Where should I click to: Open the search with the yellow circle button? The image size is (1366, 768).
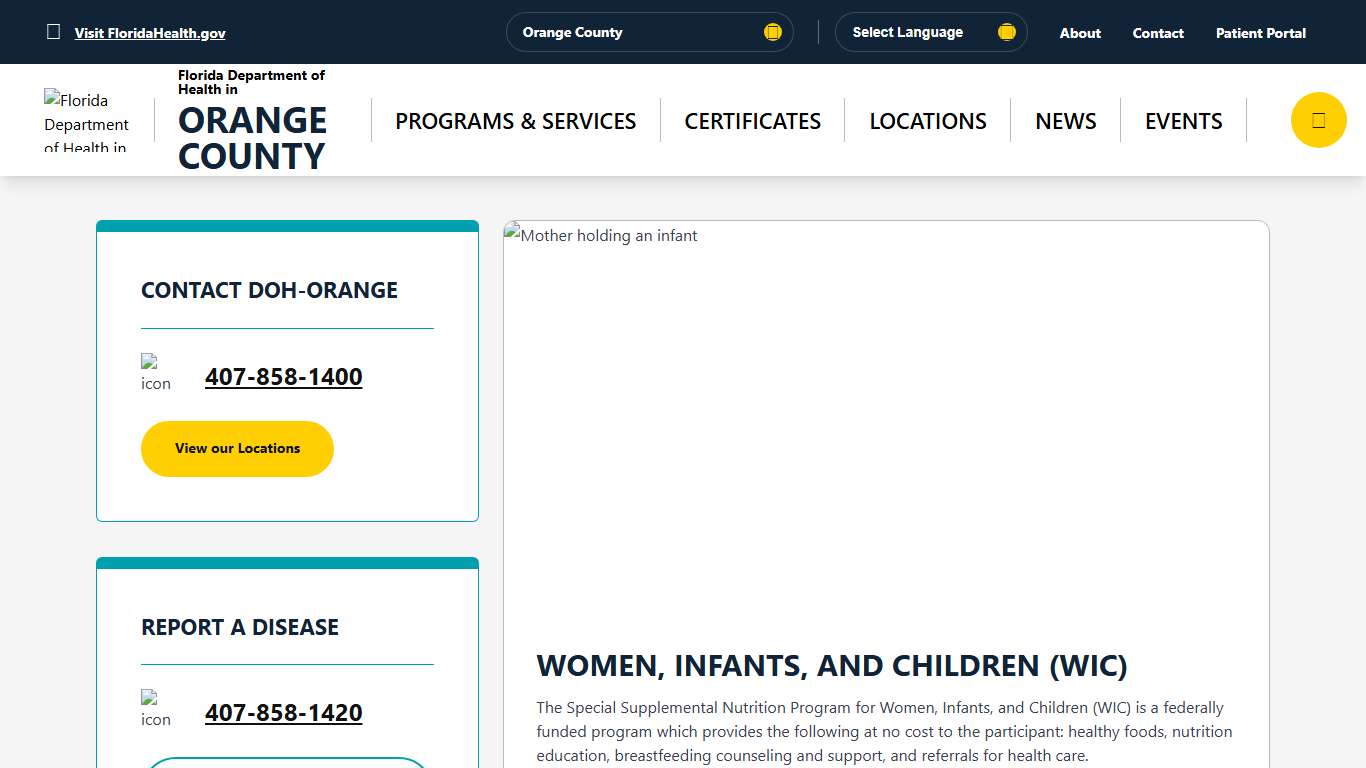click(1318, 119)
